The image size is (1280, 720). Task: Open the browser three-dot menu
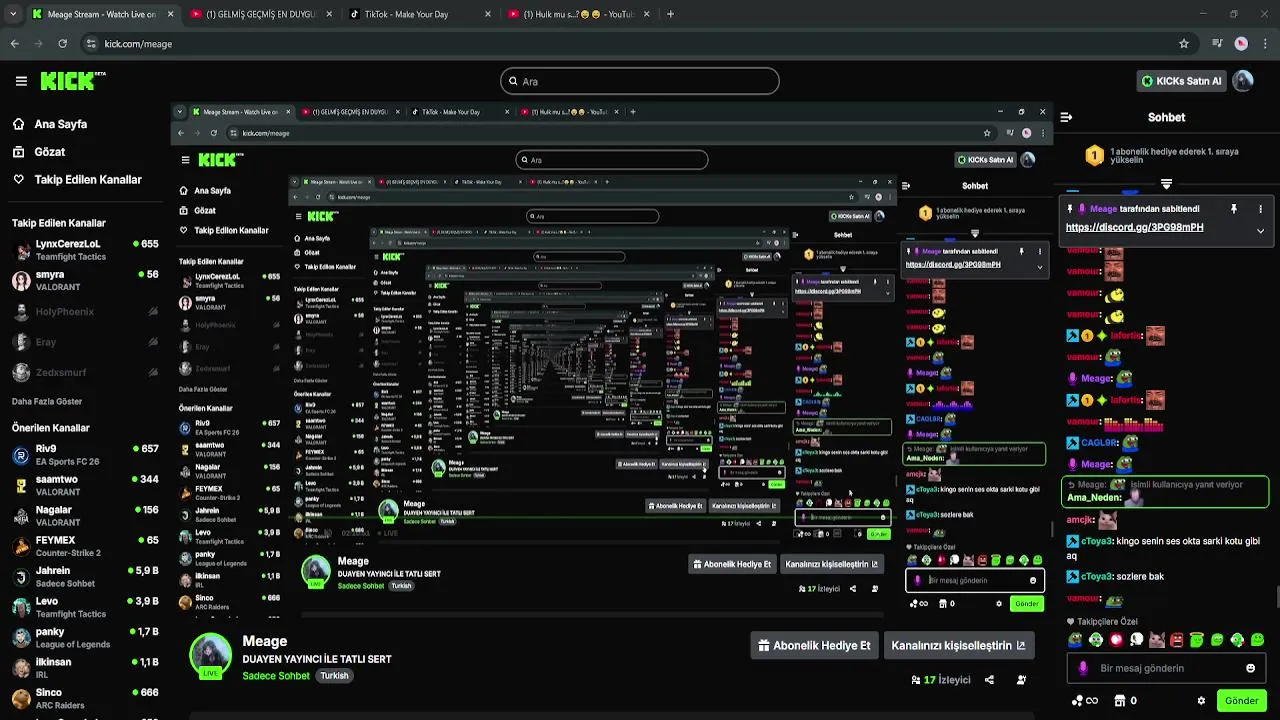pos(1265,44)
